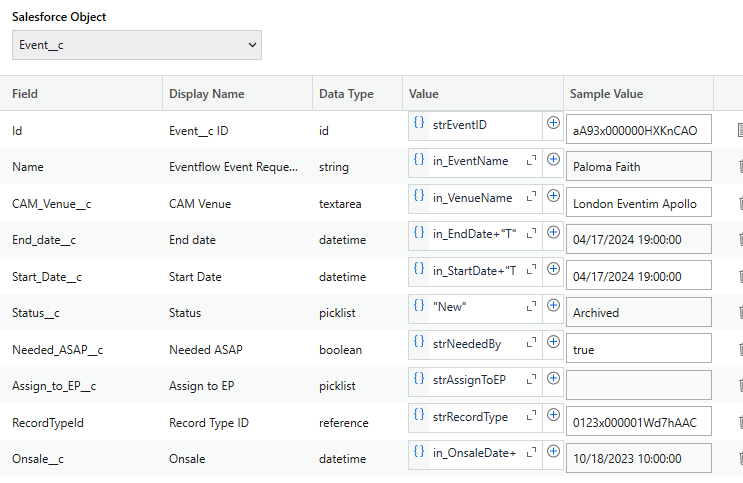This screenshot has height=483, width=743.
Task: Click curly braces icon in Needed_ASAP__c row
Action: [419, 341]
